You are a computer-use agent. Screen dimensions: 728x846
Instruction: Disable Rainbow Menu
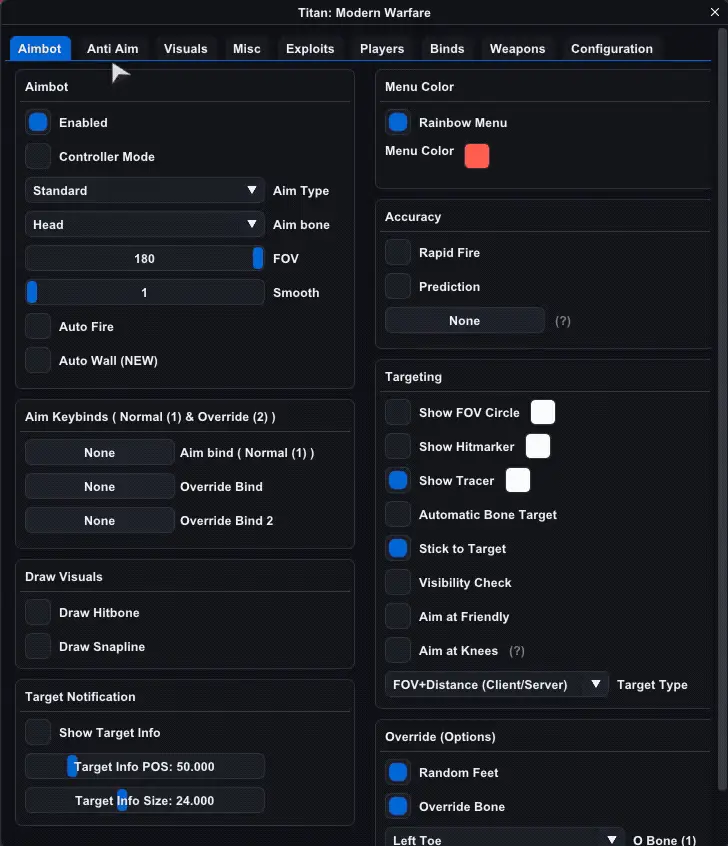click(398, 122)
